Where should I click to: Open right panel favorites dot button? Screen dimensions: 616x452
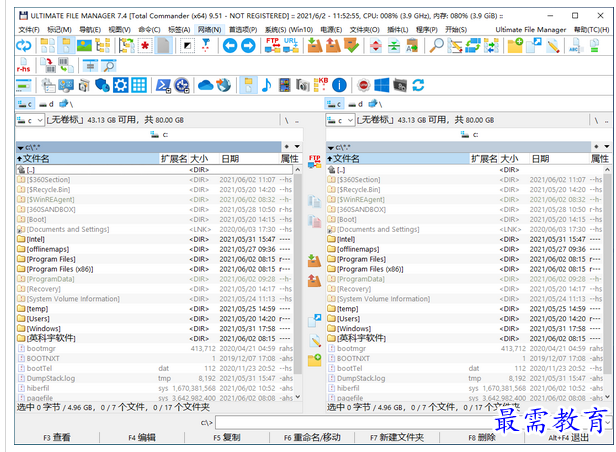point(596,147)
